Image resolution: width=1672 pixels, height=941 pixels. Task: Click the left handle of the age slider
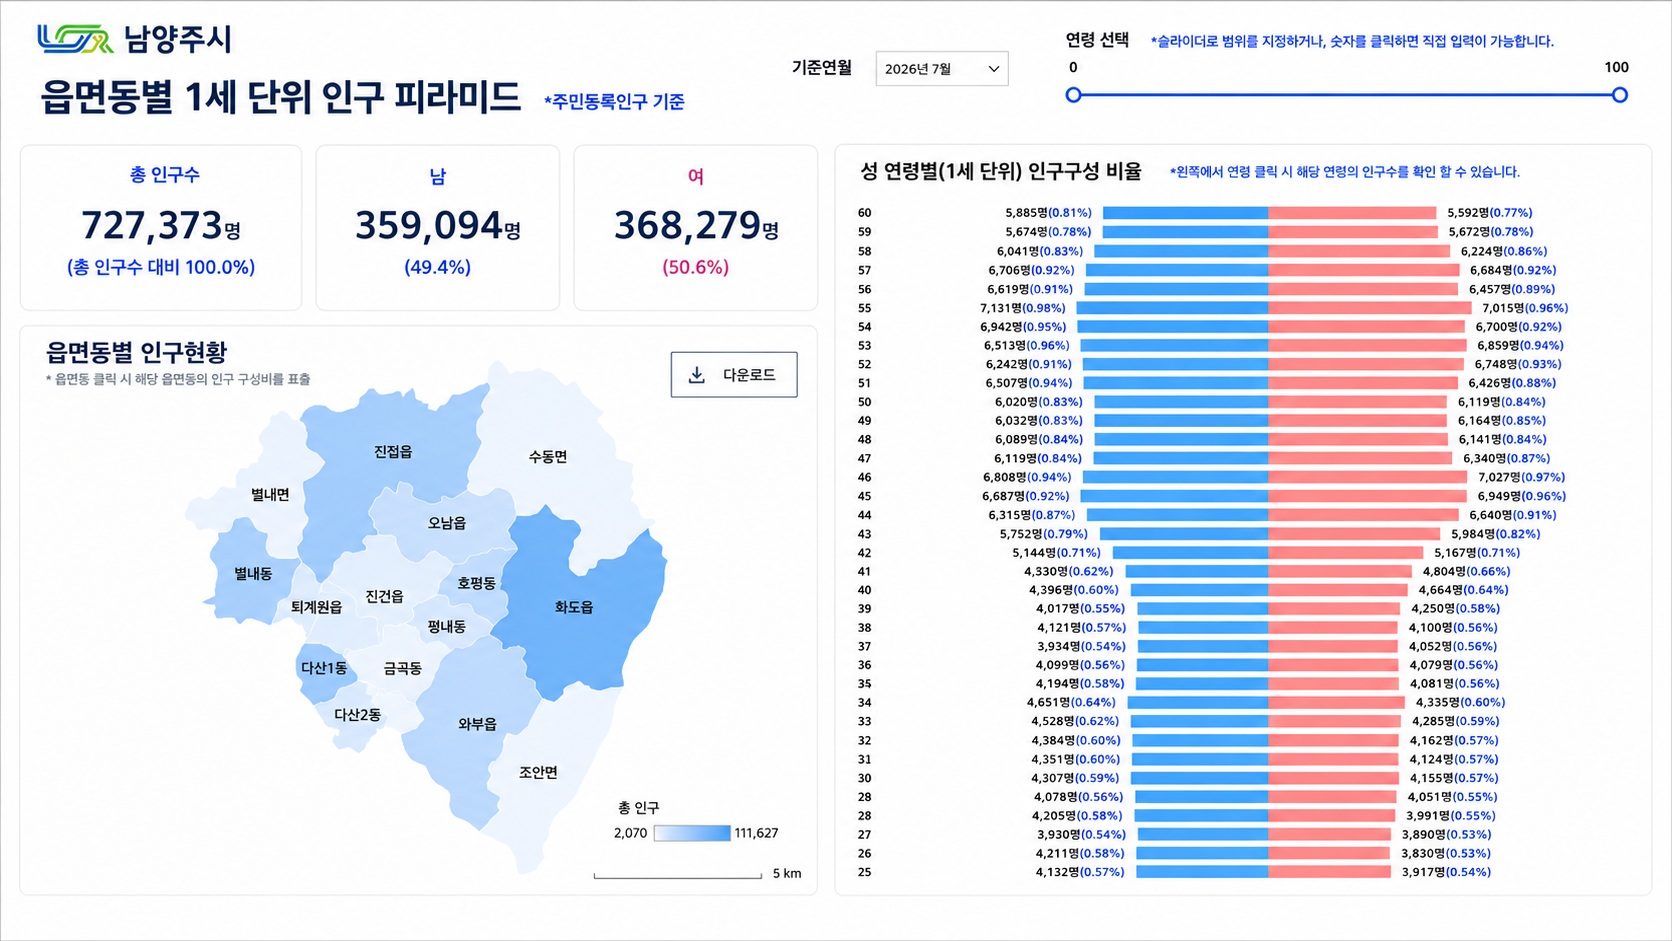click(x=1073, y=95)
